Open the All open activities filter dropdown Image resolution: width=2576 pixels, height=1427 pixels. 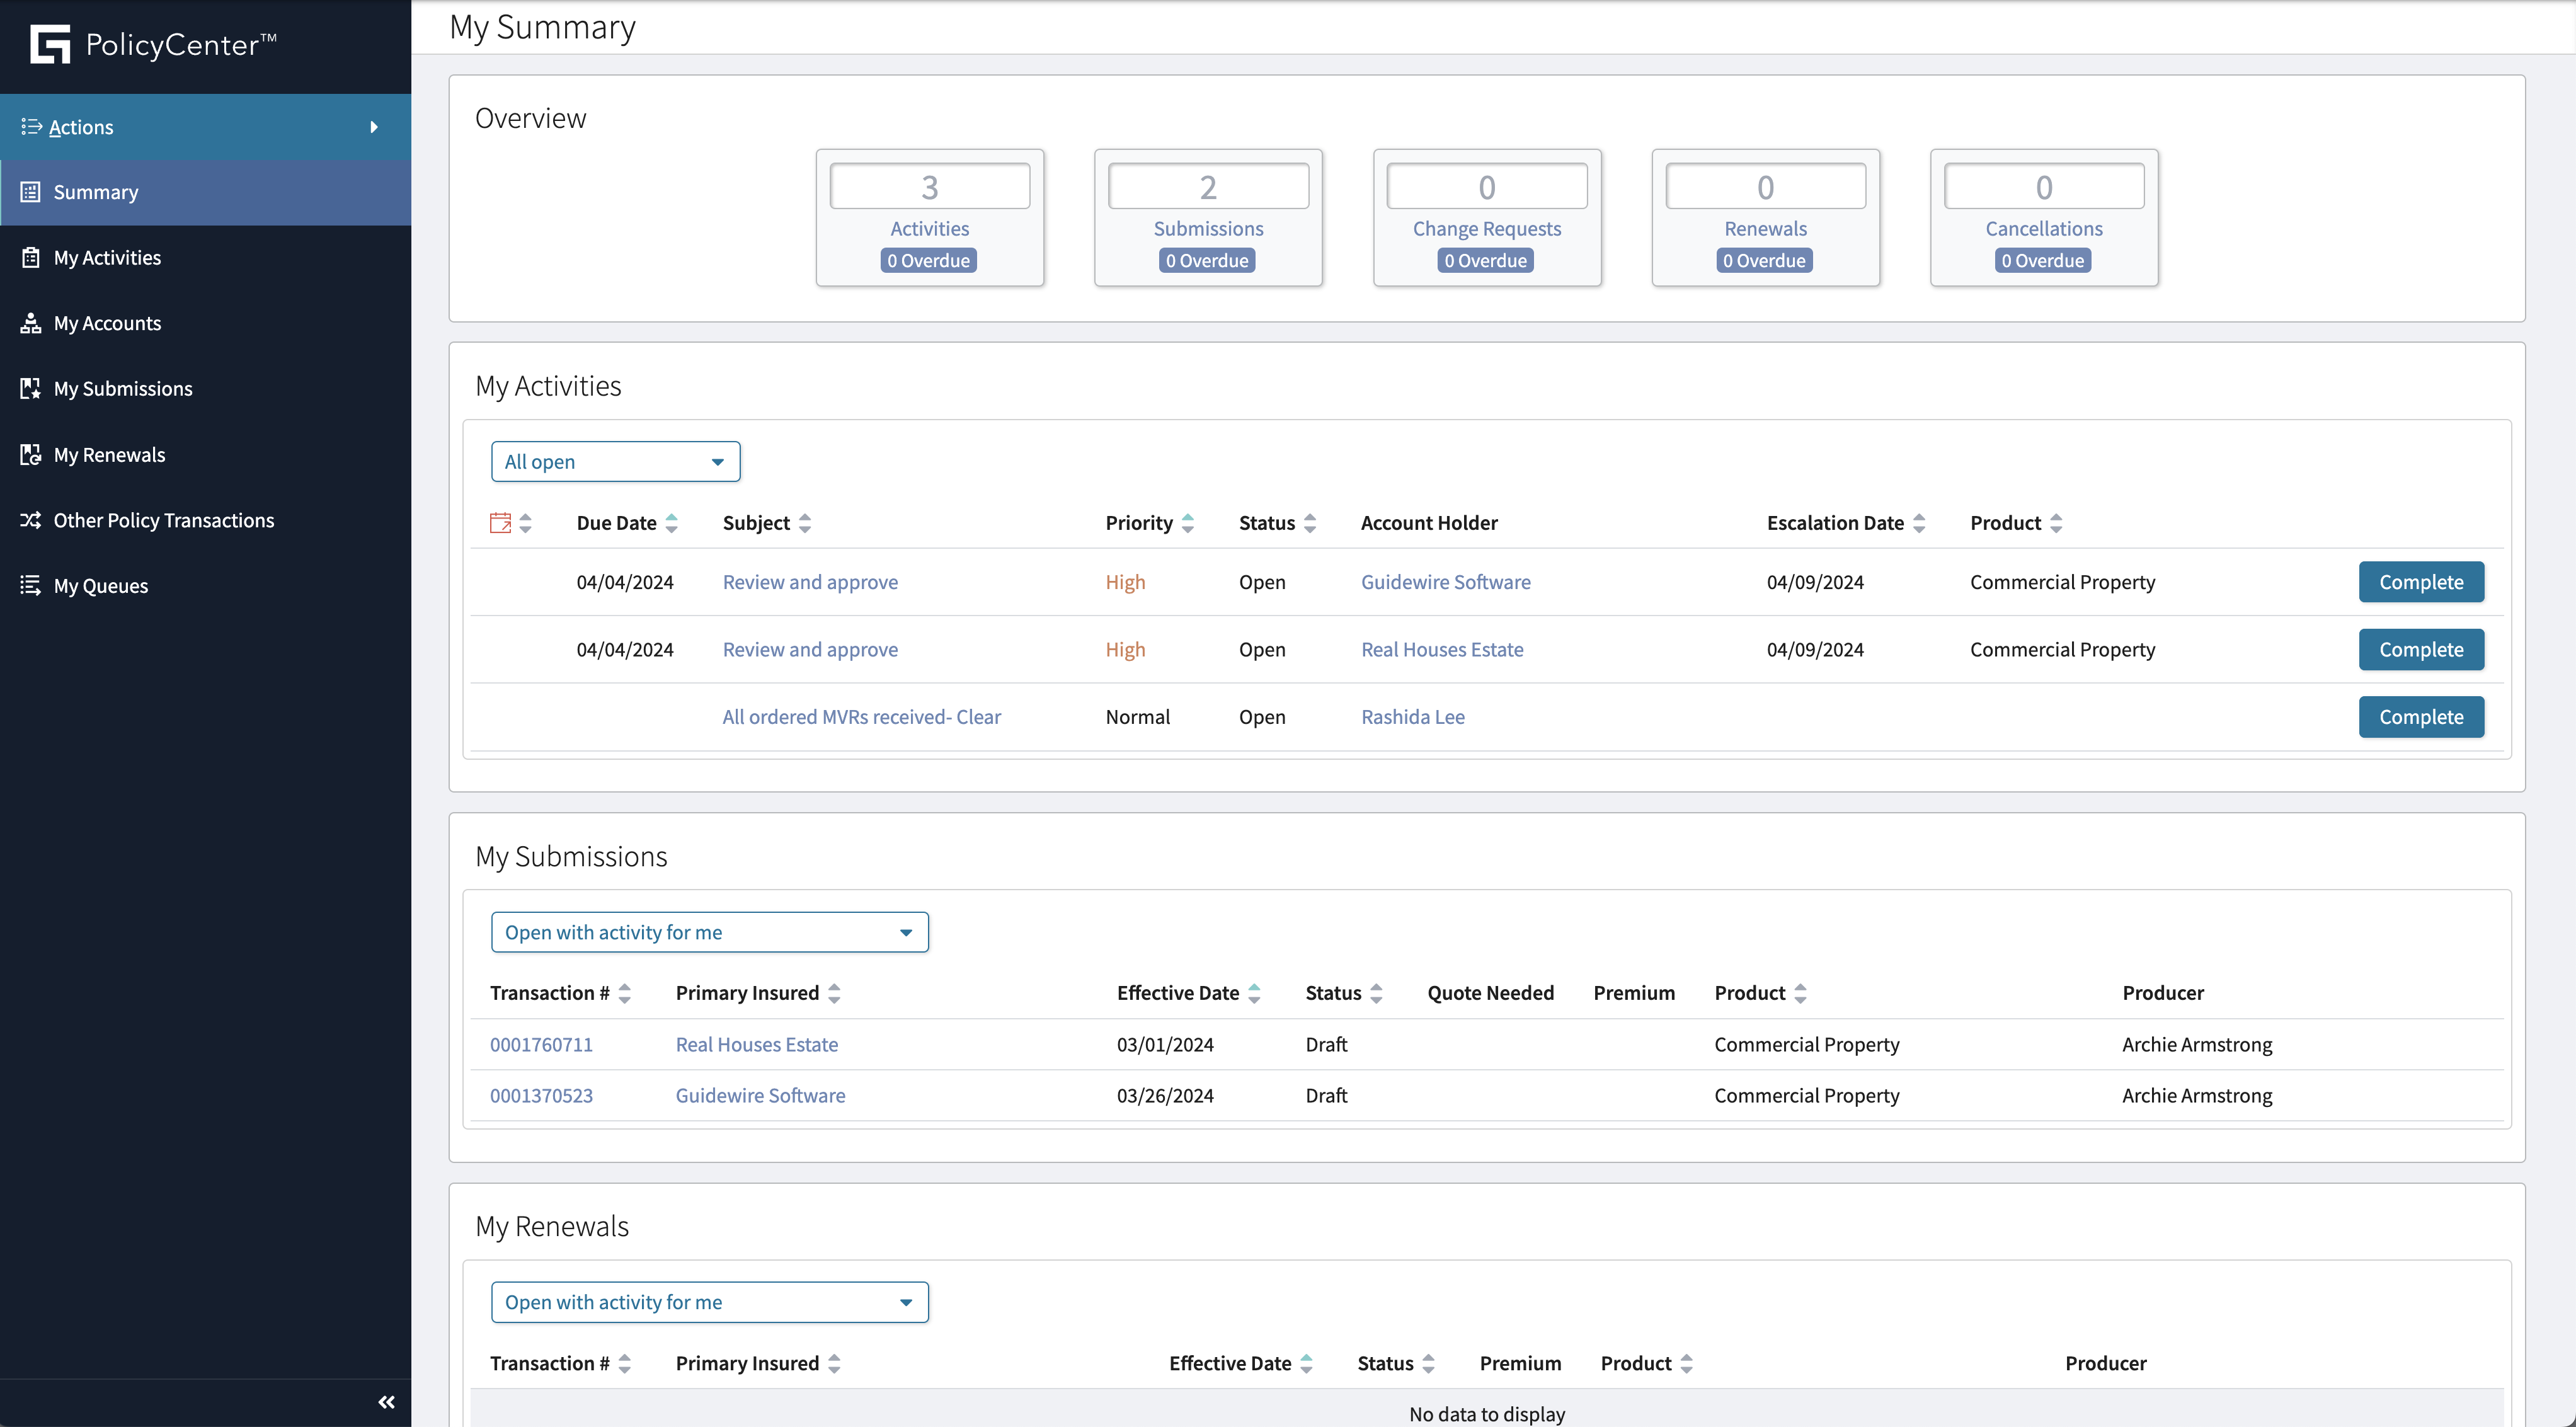coord(615,462)
